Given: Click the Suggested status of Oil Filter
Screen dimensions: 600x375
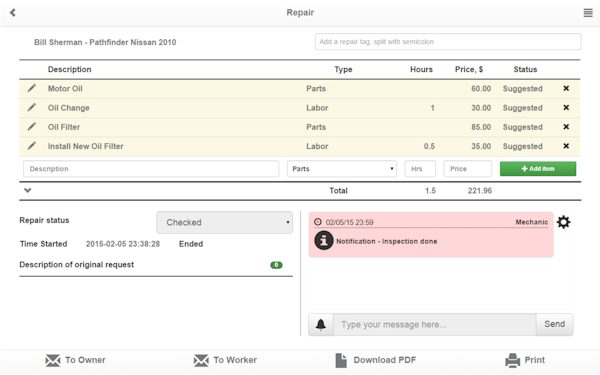Looking at the screenshot, I should (x=522, y=127).
